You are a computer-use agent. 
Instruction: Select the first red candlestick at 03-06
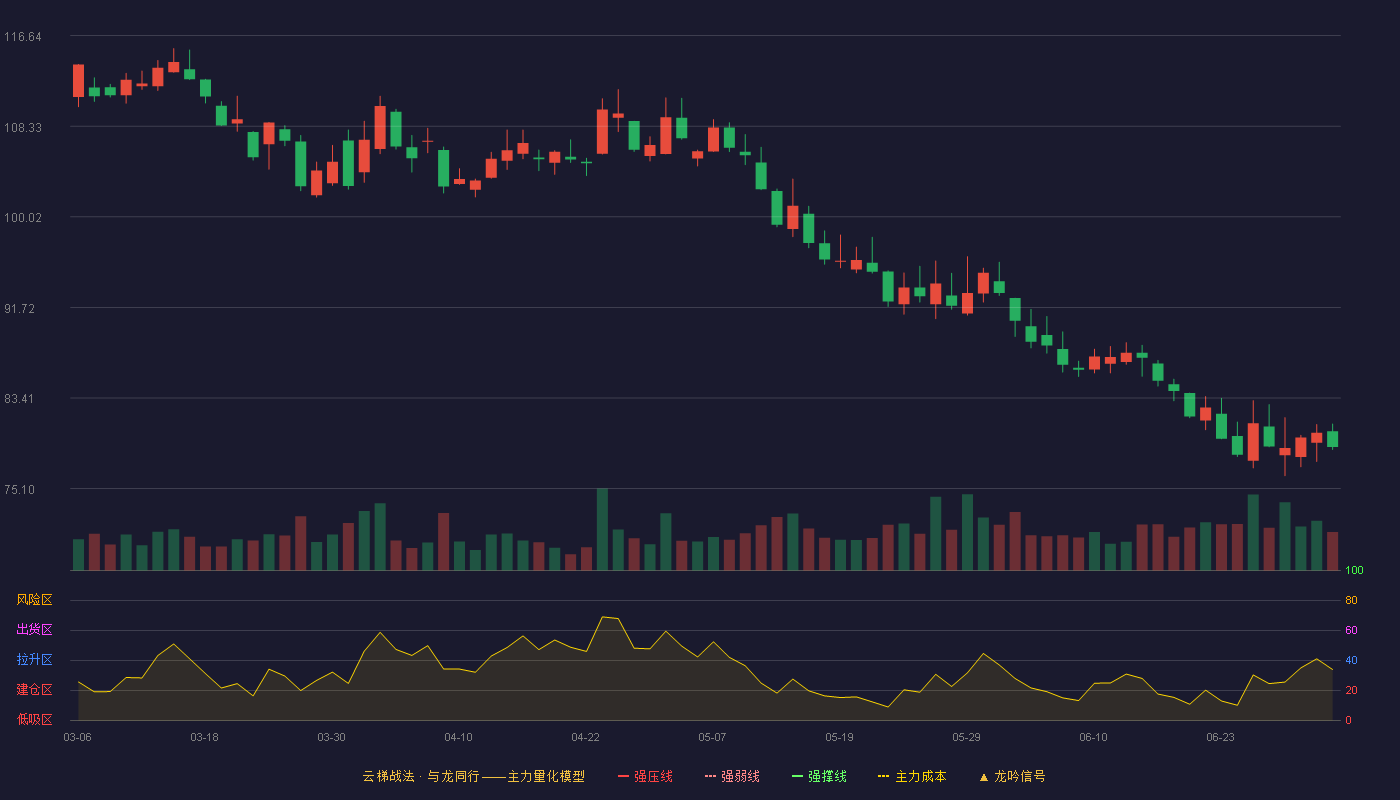coord(78,81)
